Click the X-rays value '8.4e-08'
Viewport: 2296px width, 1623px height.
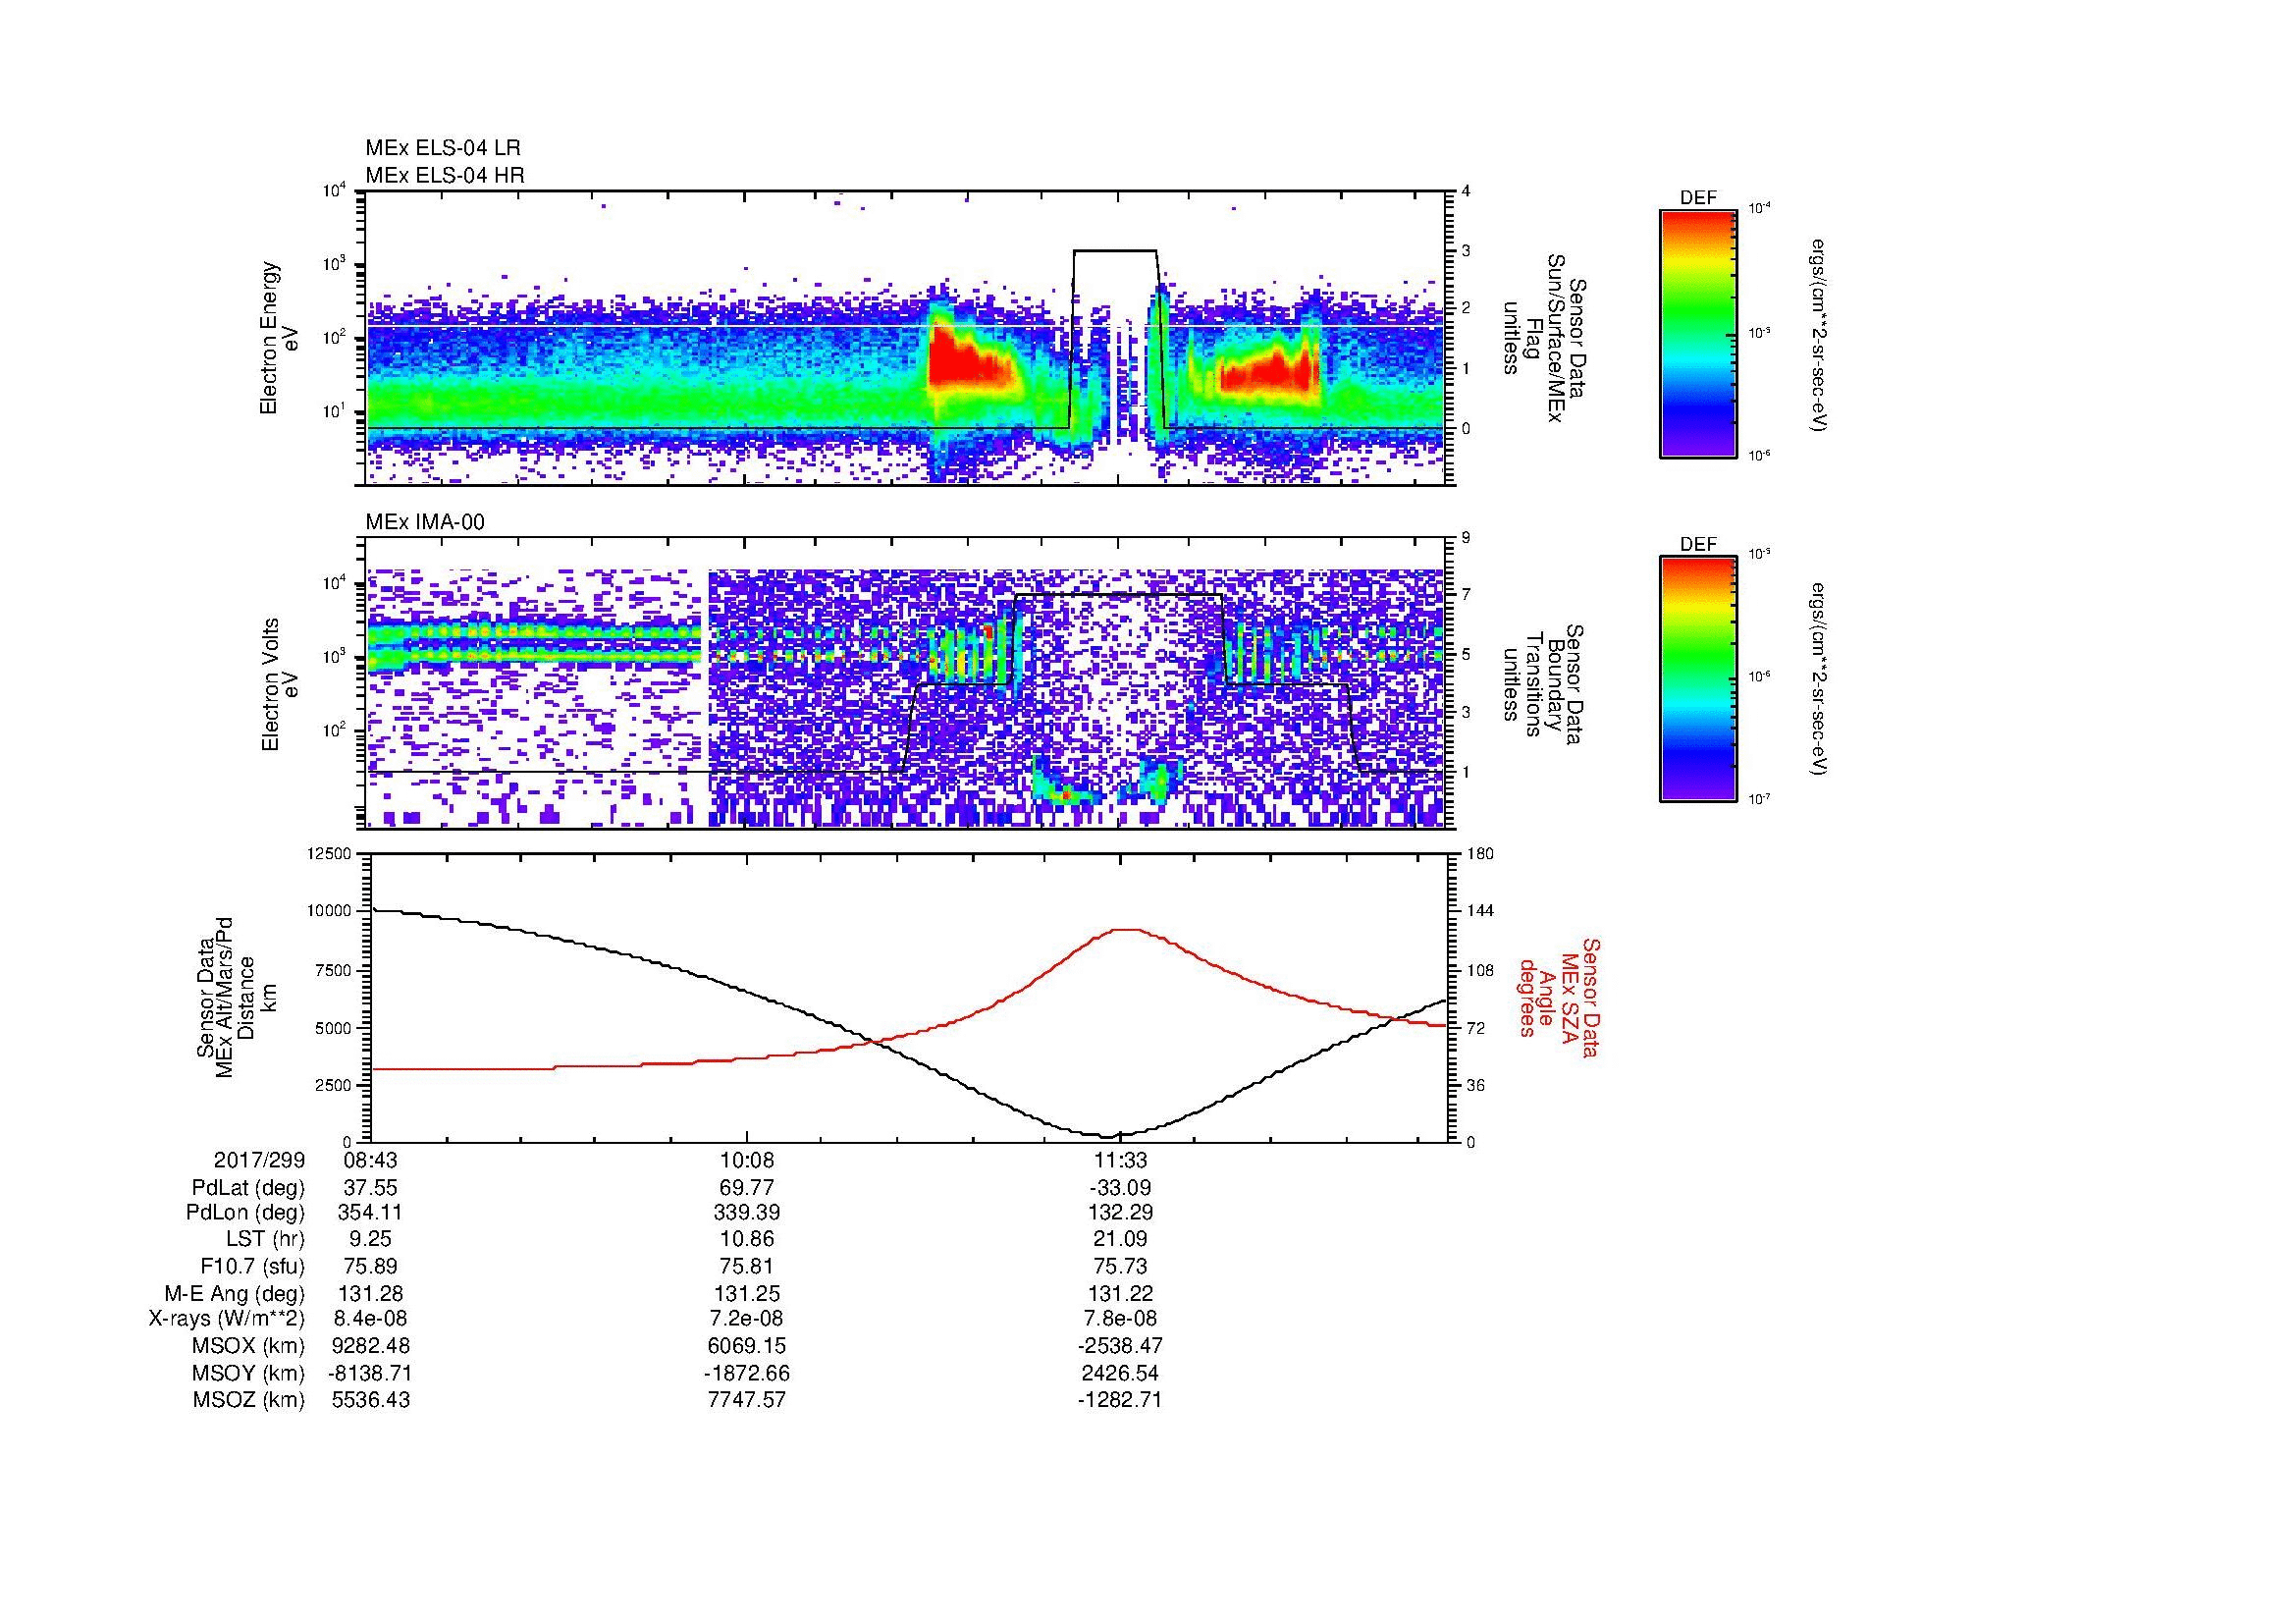(x=371, y=1319)
